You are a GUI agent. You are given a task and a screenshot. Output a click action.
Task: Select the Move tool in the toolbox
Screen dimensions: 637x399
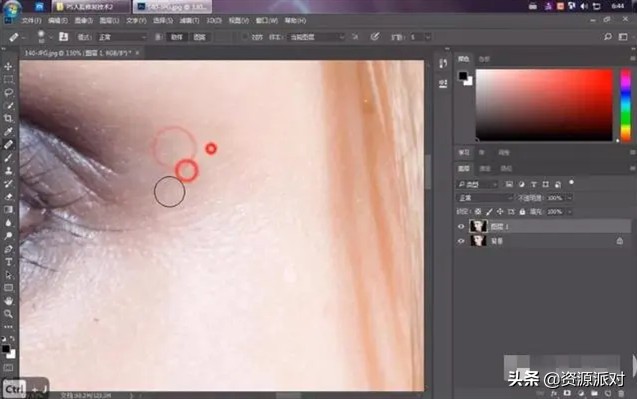(x=8, y=66)
